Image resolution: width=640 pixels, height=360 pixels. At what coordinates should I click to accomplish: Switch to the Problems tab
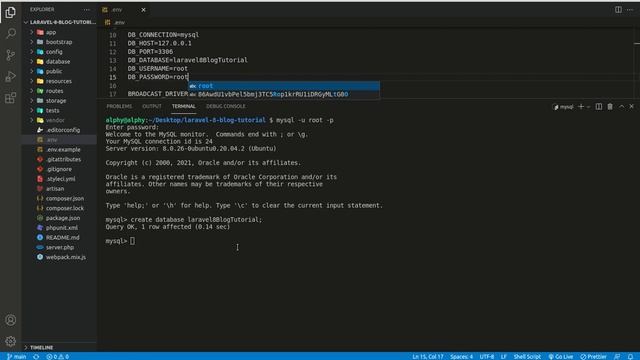point(119,106)
